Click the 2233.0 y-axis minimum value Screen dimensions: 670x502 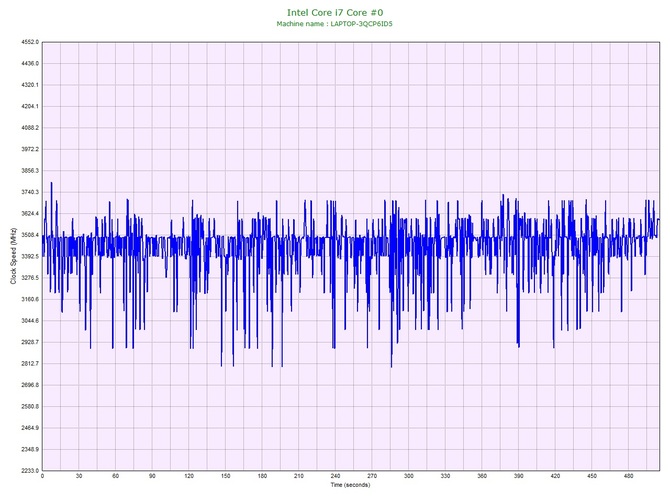point(30,471)
